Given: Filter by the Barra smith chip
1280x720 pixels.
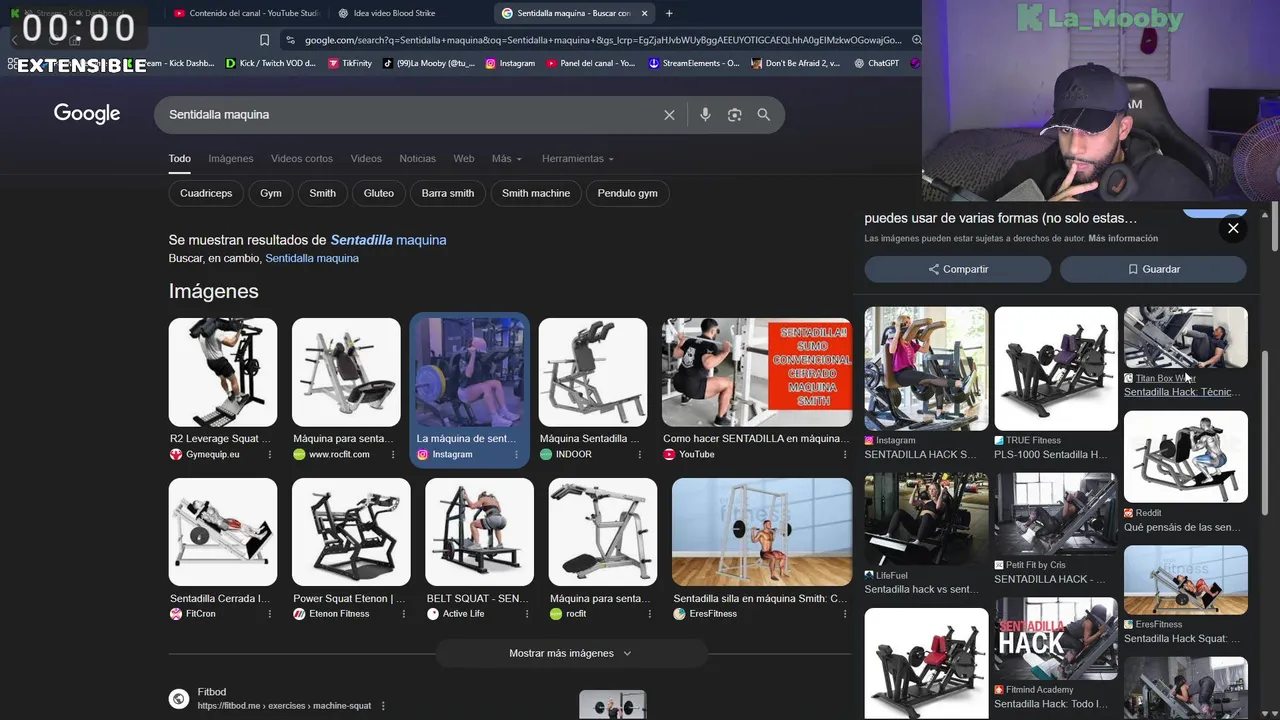Looking at the screenshot, I should [x=448, y=193].
